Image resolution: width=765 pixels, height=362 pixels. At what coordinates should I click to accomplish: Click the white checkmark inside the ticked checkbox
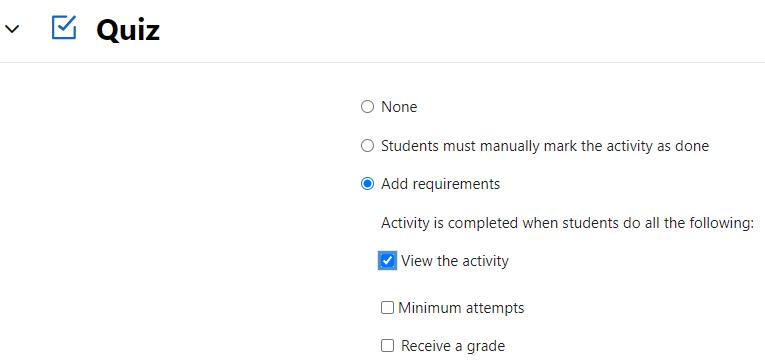(387, 261)
